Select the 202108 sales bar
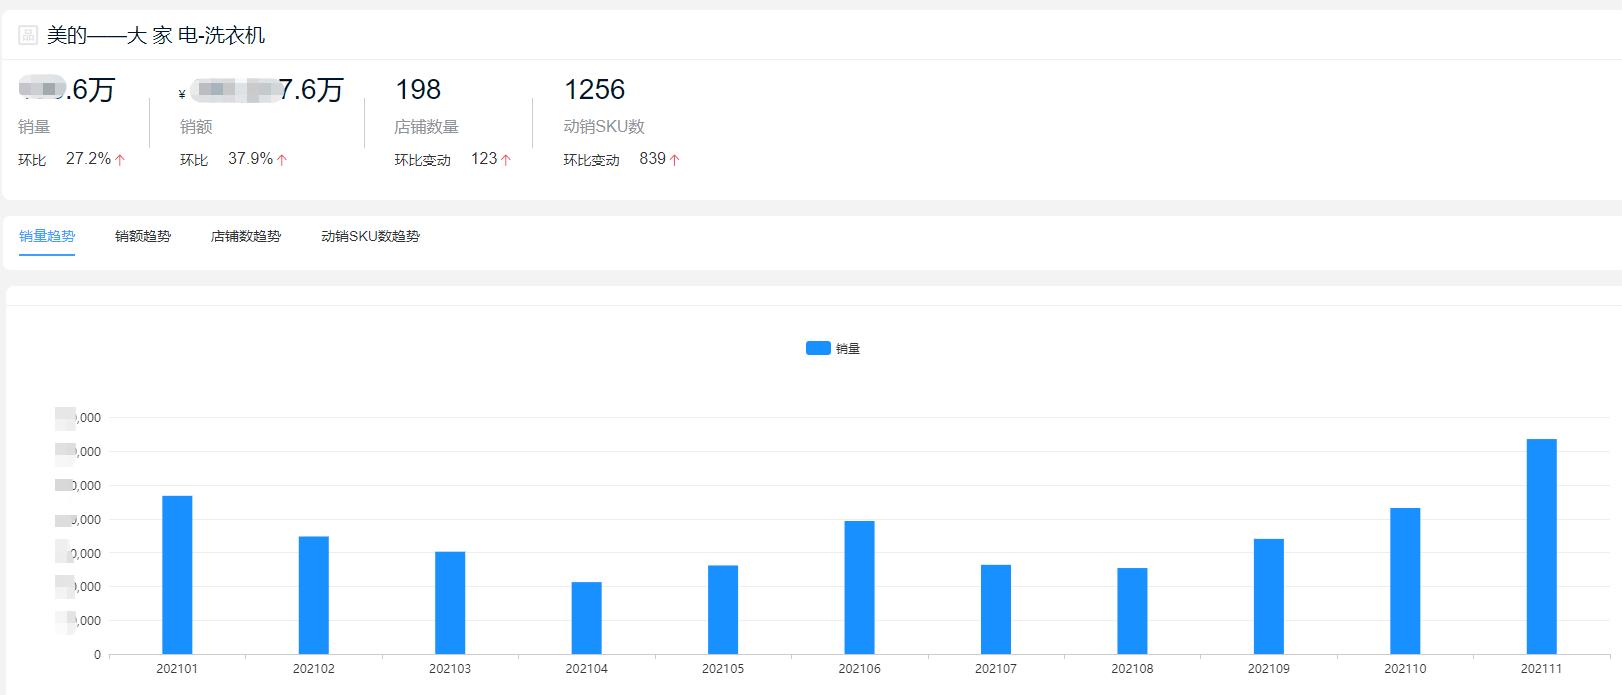This screenshot has height=695, width=1622. tap(1132, 611)
